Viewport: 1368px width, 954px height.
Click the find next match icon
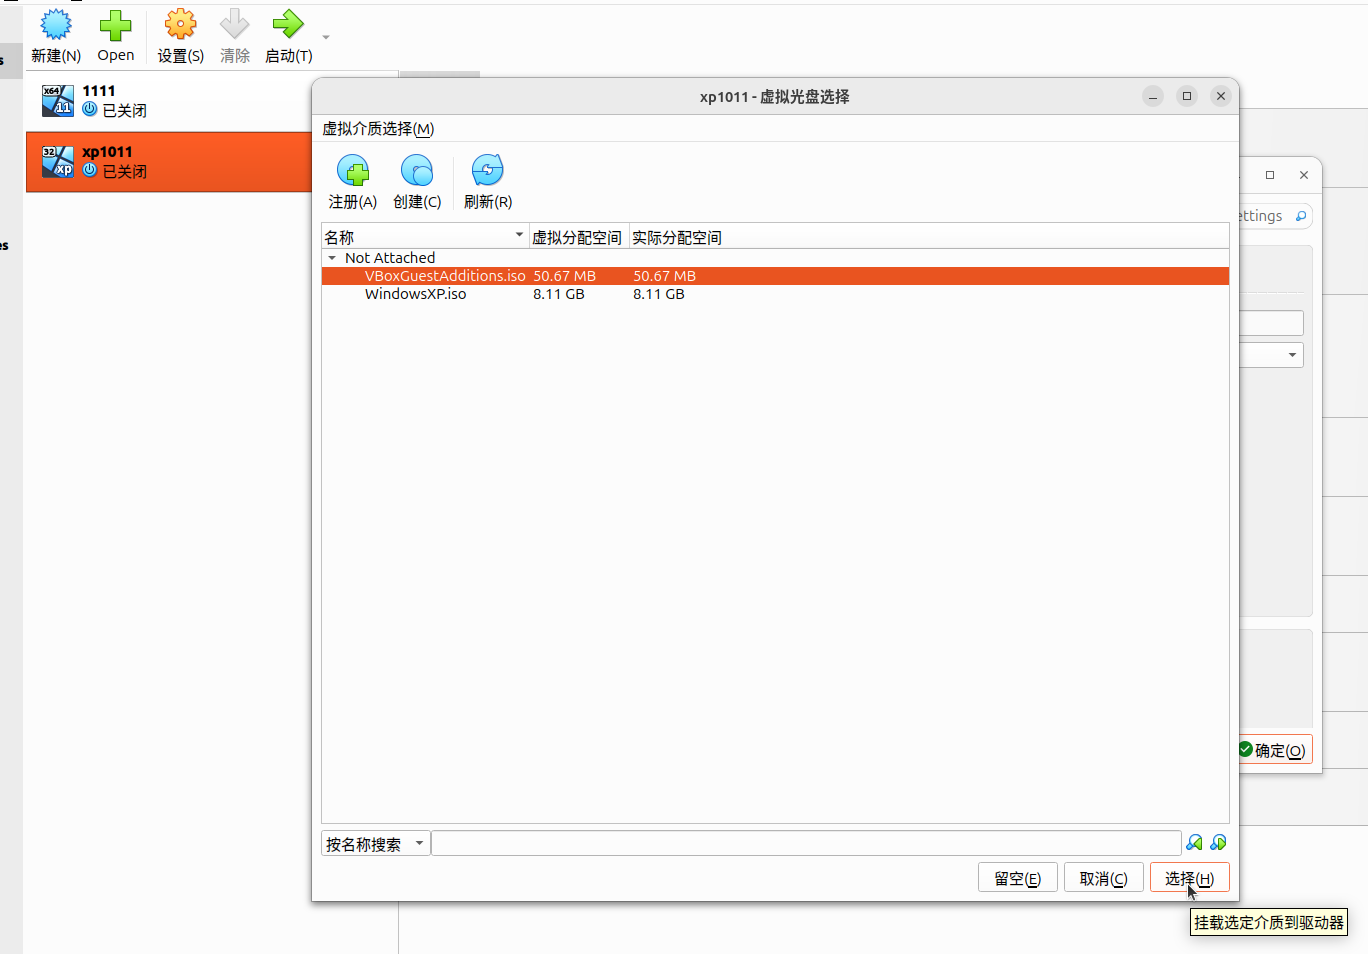[x=1218, y=843]
